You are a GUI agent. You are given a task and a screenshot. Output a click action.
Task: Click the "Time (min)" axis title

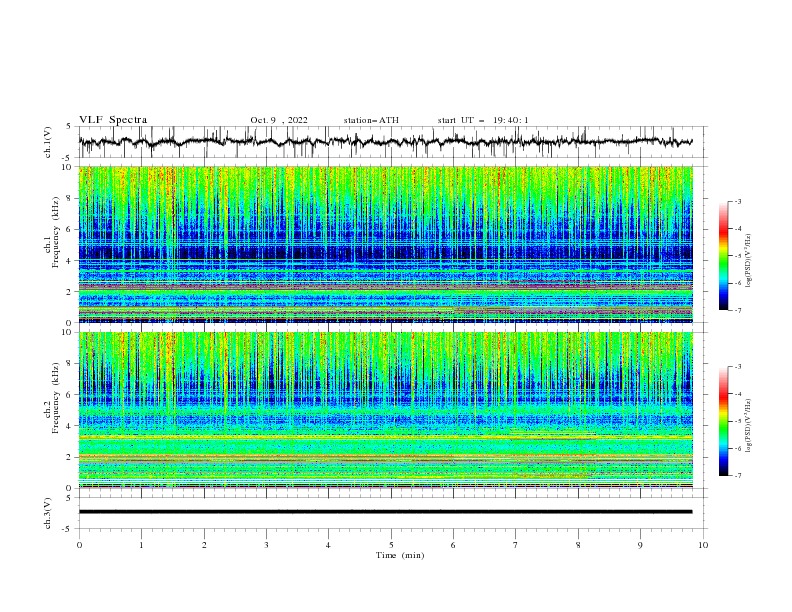pos(400,555)
